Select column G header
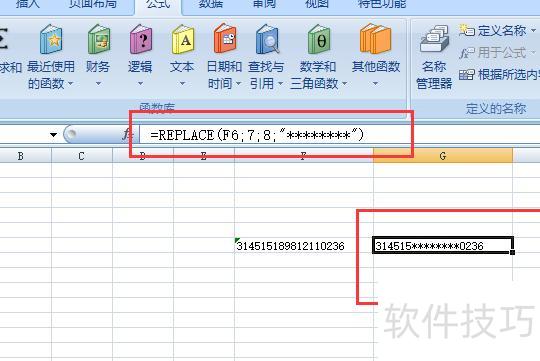 [x=443, y=156]
